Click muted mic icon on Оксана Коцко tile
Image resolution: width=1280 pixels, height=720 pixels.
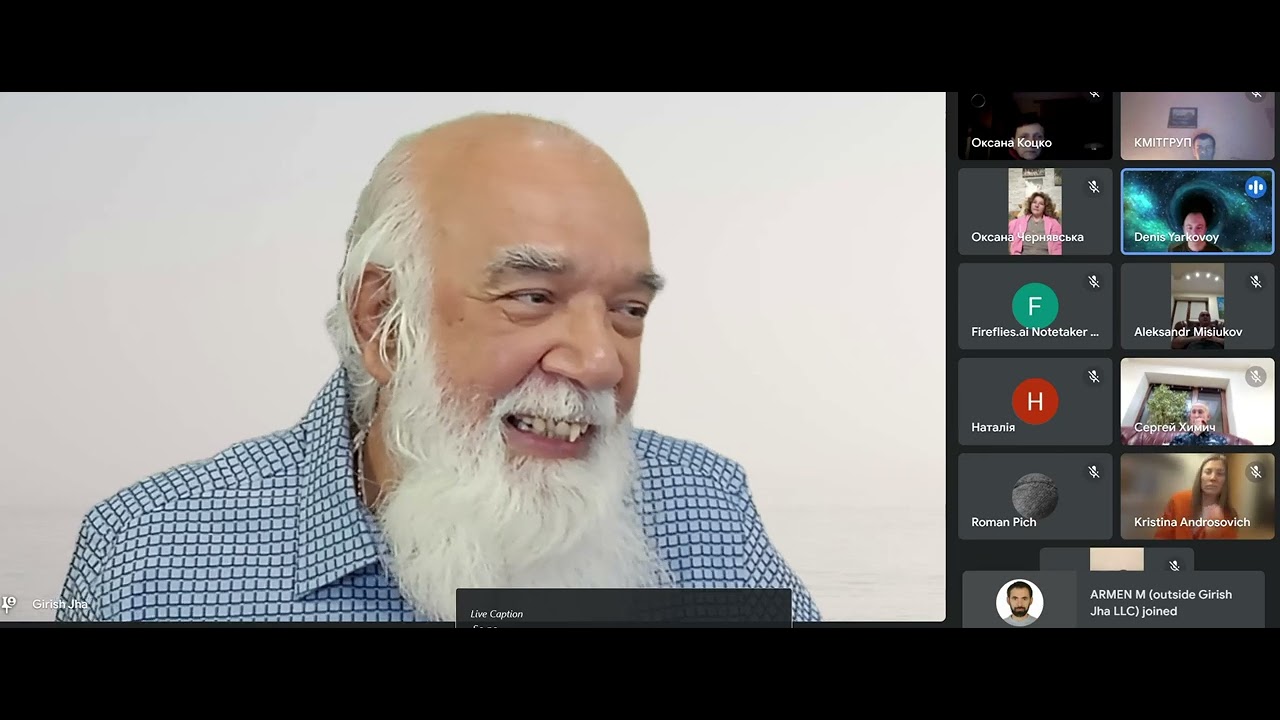pyautogui.click(x=1094, y=95)
